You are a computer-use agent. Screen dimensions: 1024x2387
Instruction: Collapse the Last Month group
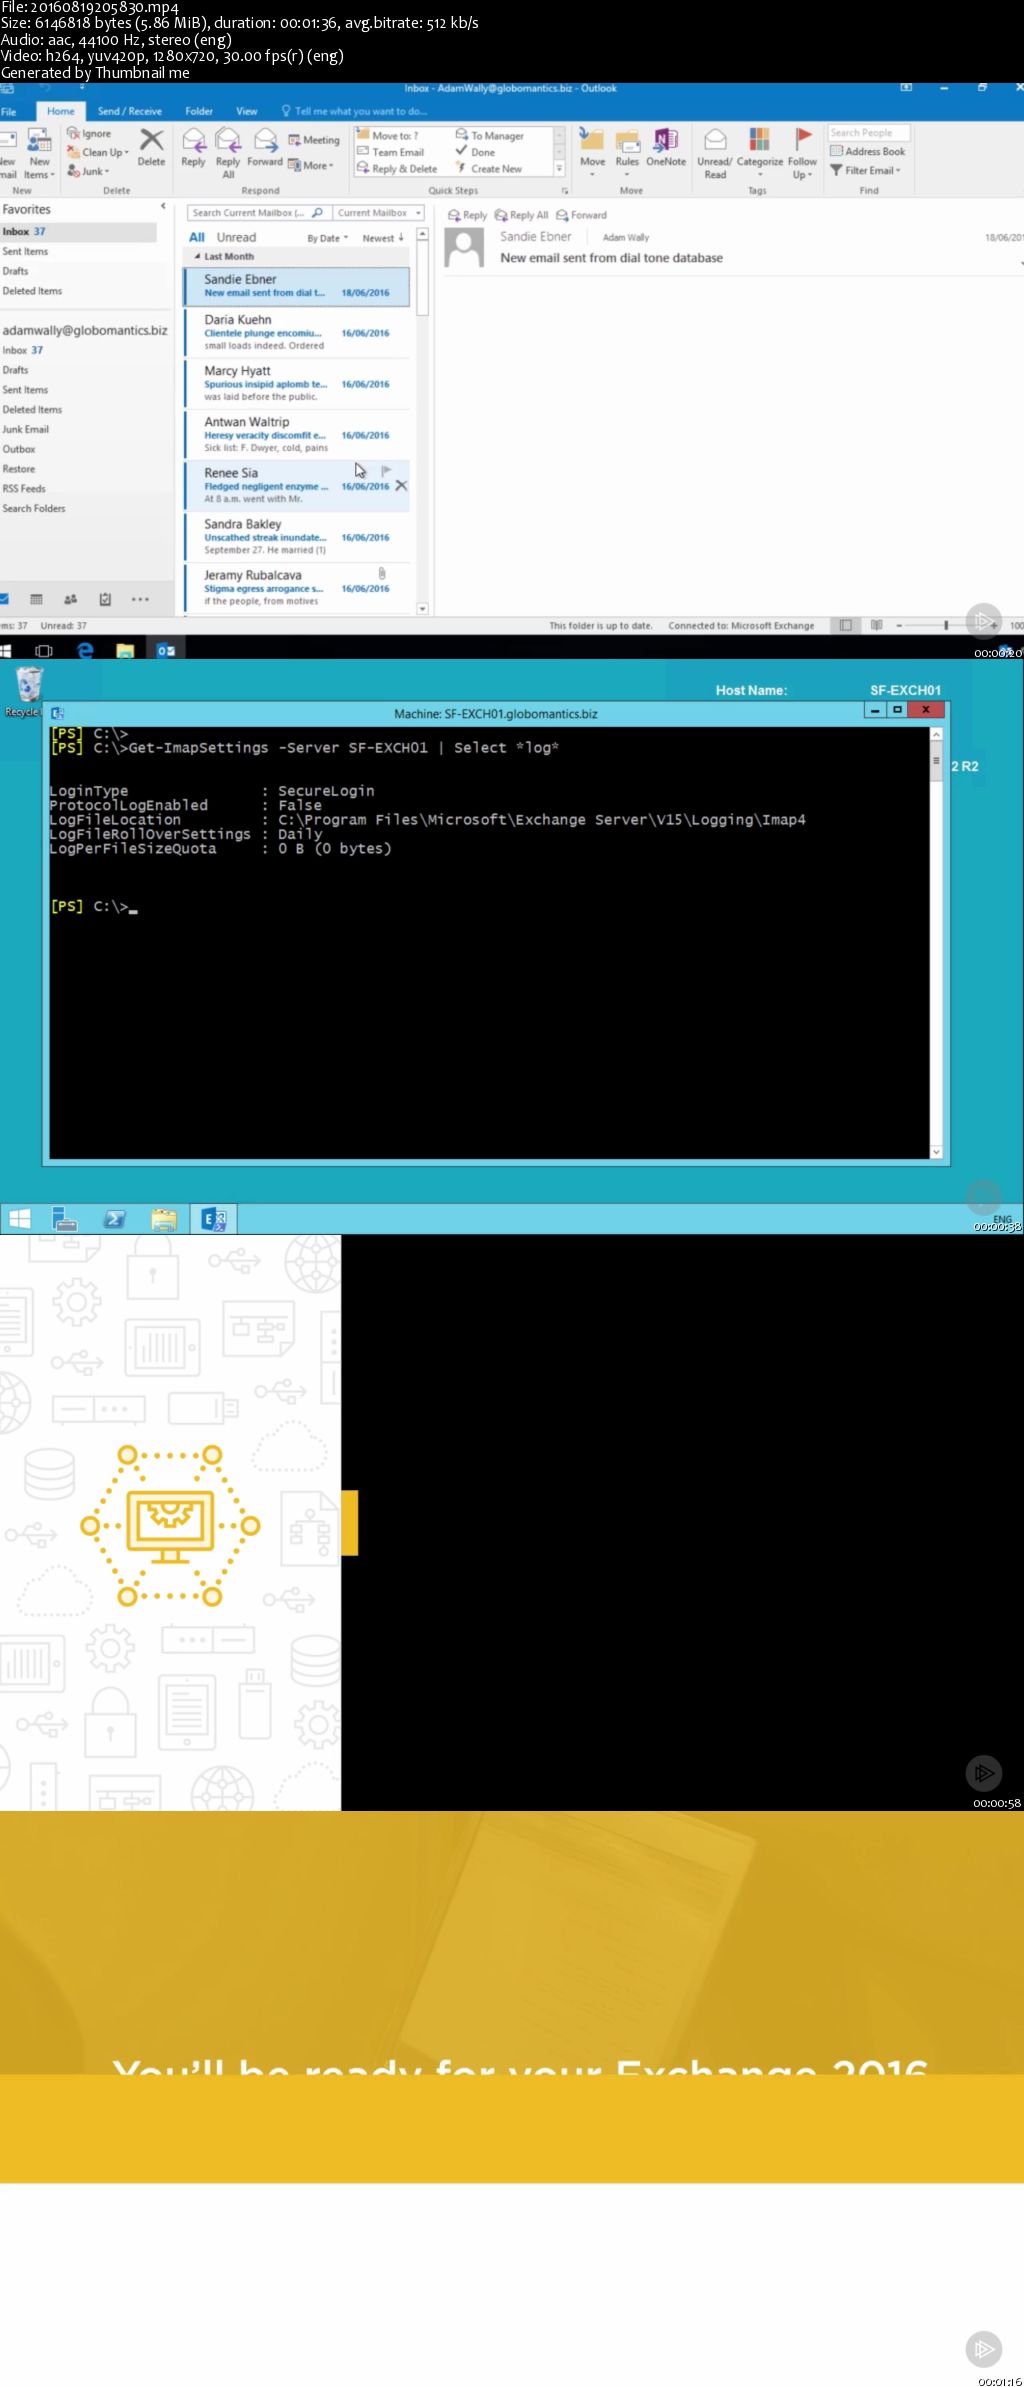198,256
